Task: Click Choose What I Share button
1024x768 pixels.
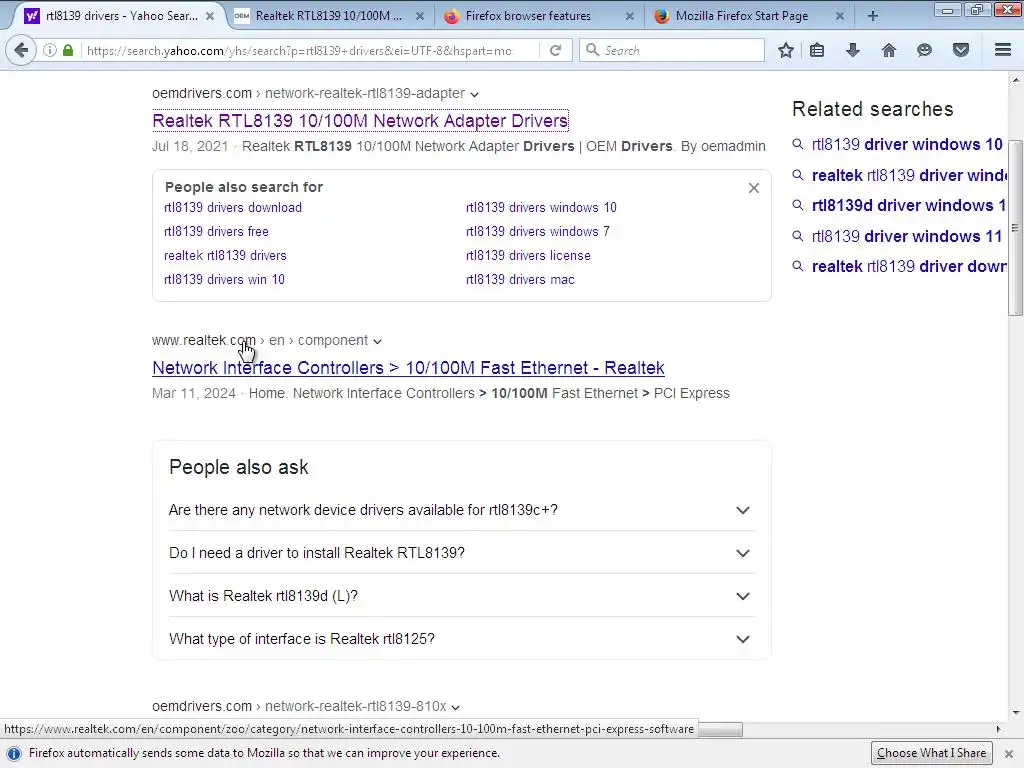Action: [931, 753]
